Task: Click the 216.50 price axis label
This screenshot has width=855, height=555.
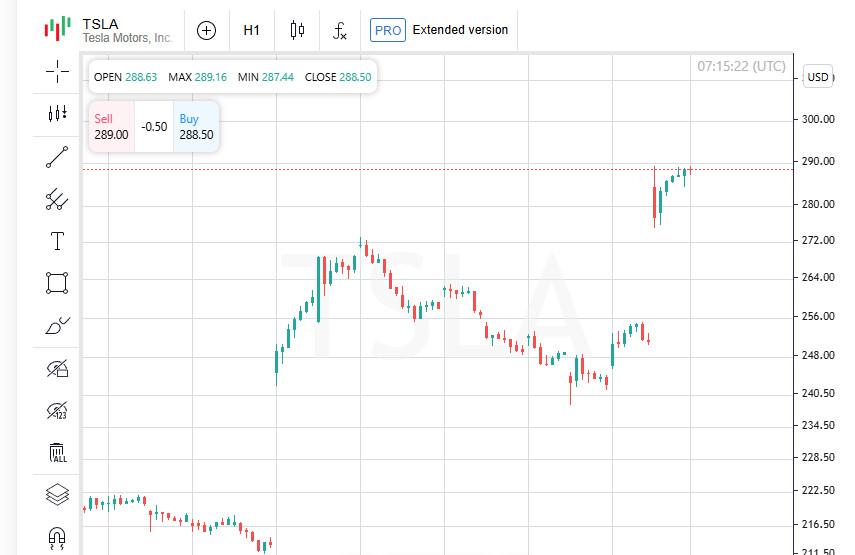Action: click(x=818, y=524)
